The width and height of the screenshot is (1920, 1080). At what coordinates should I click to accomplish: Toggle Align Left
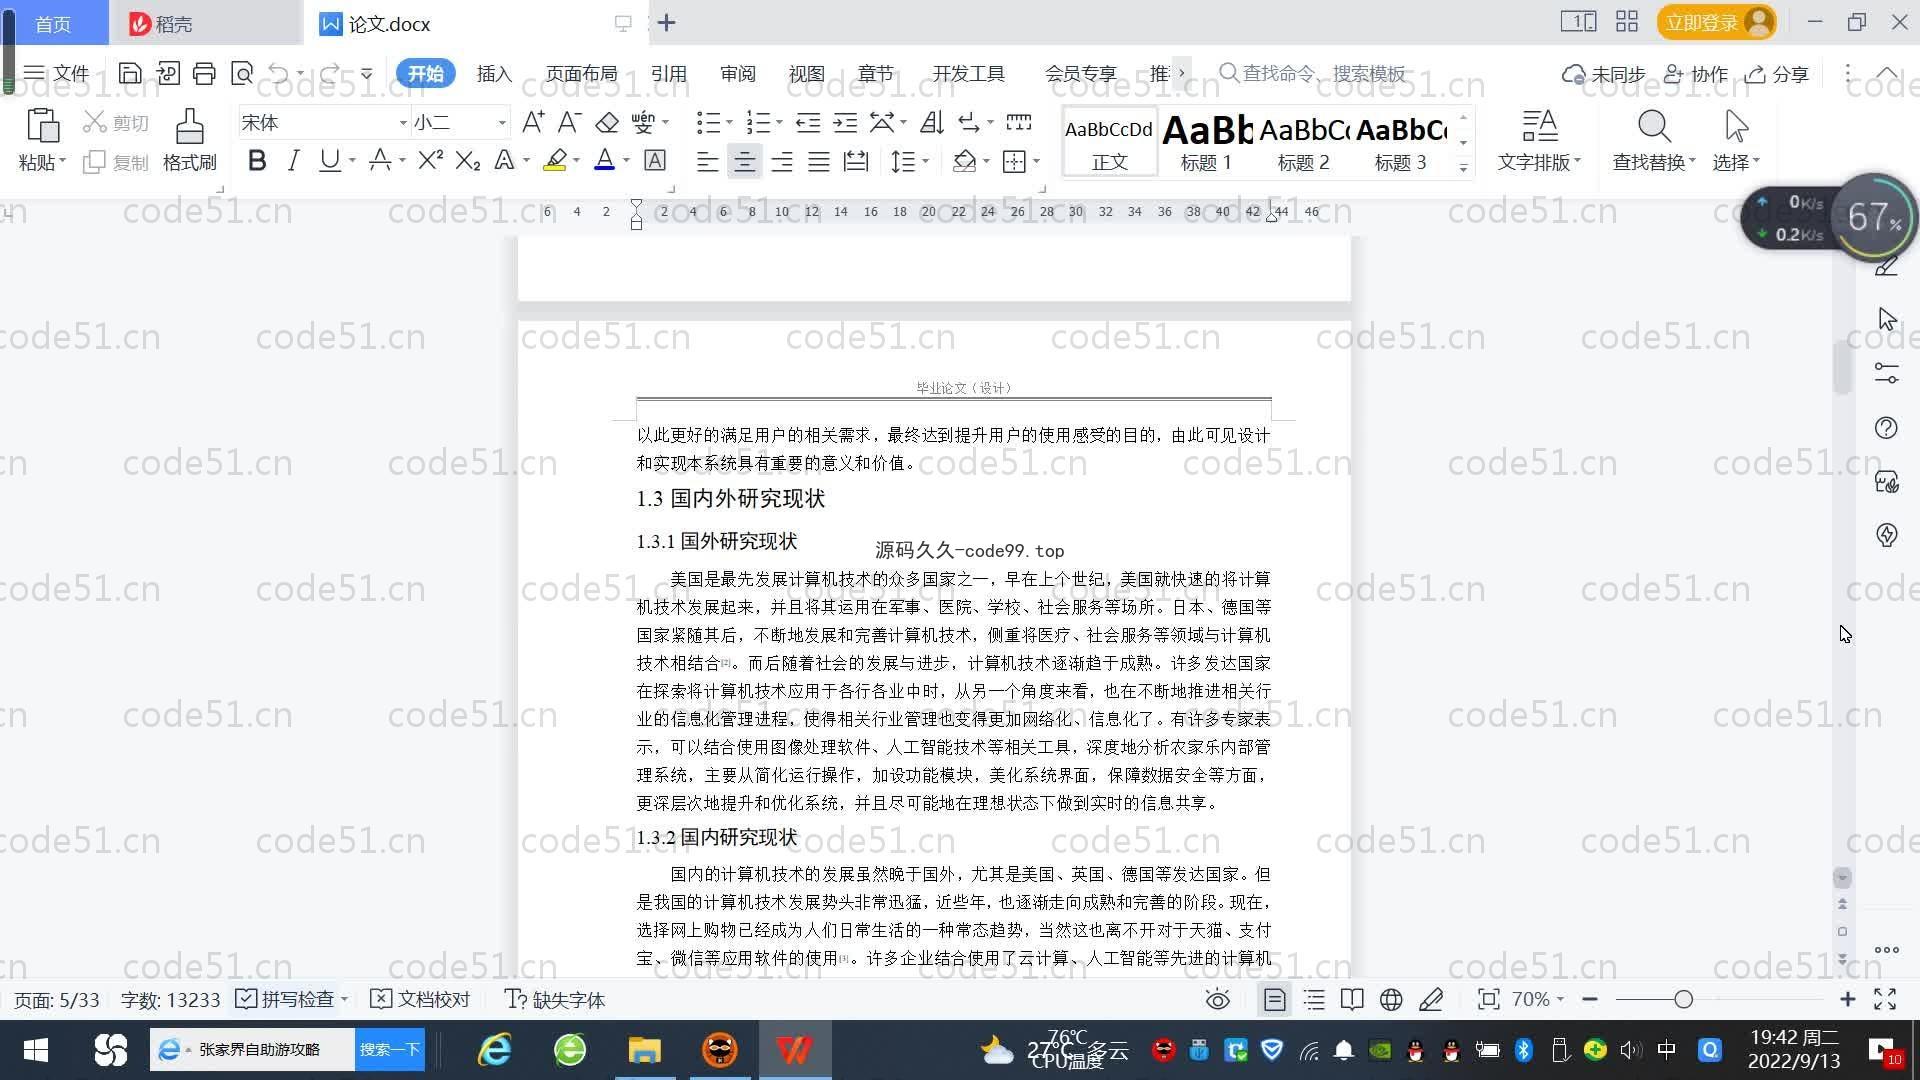(707, 161)
